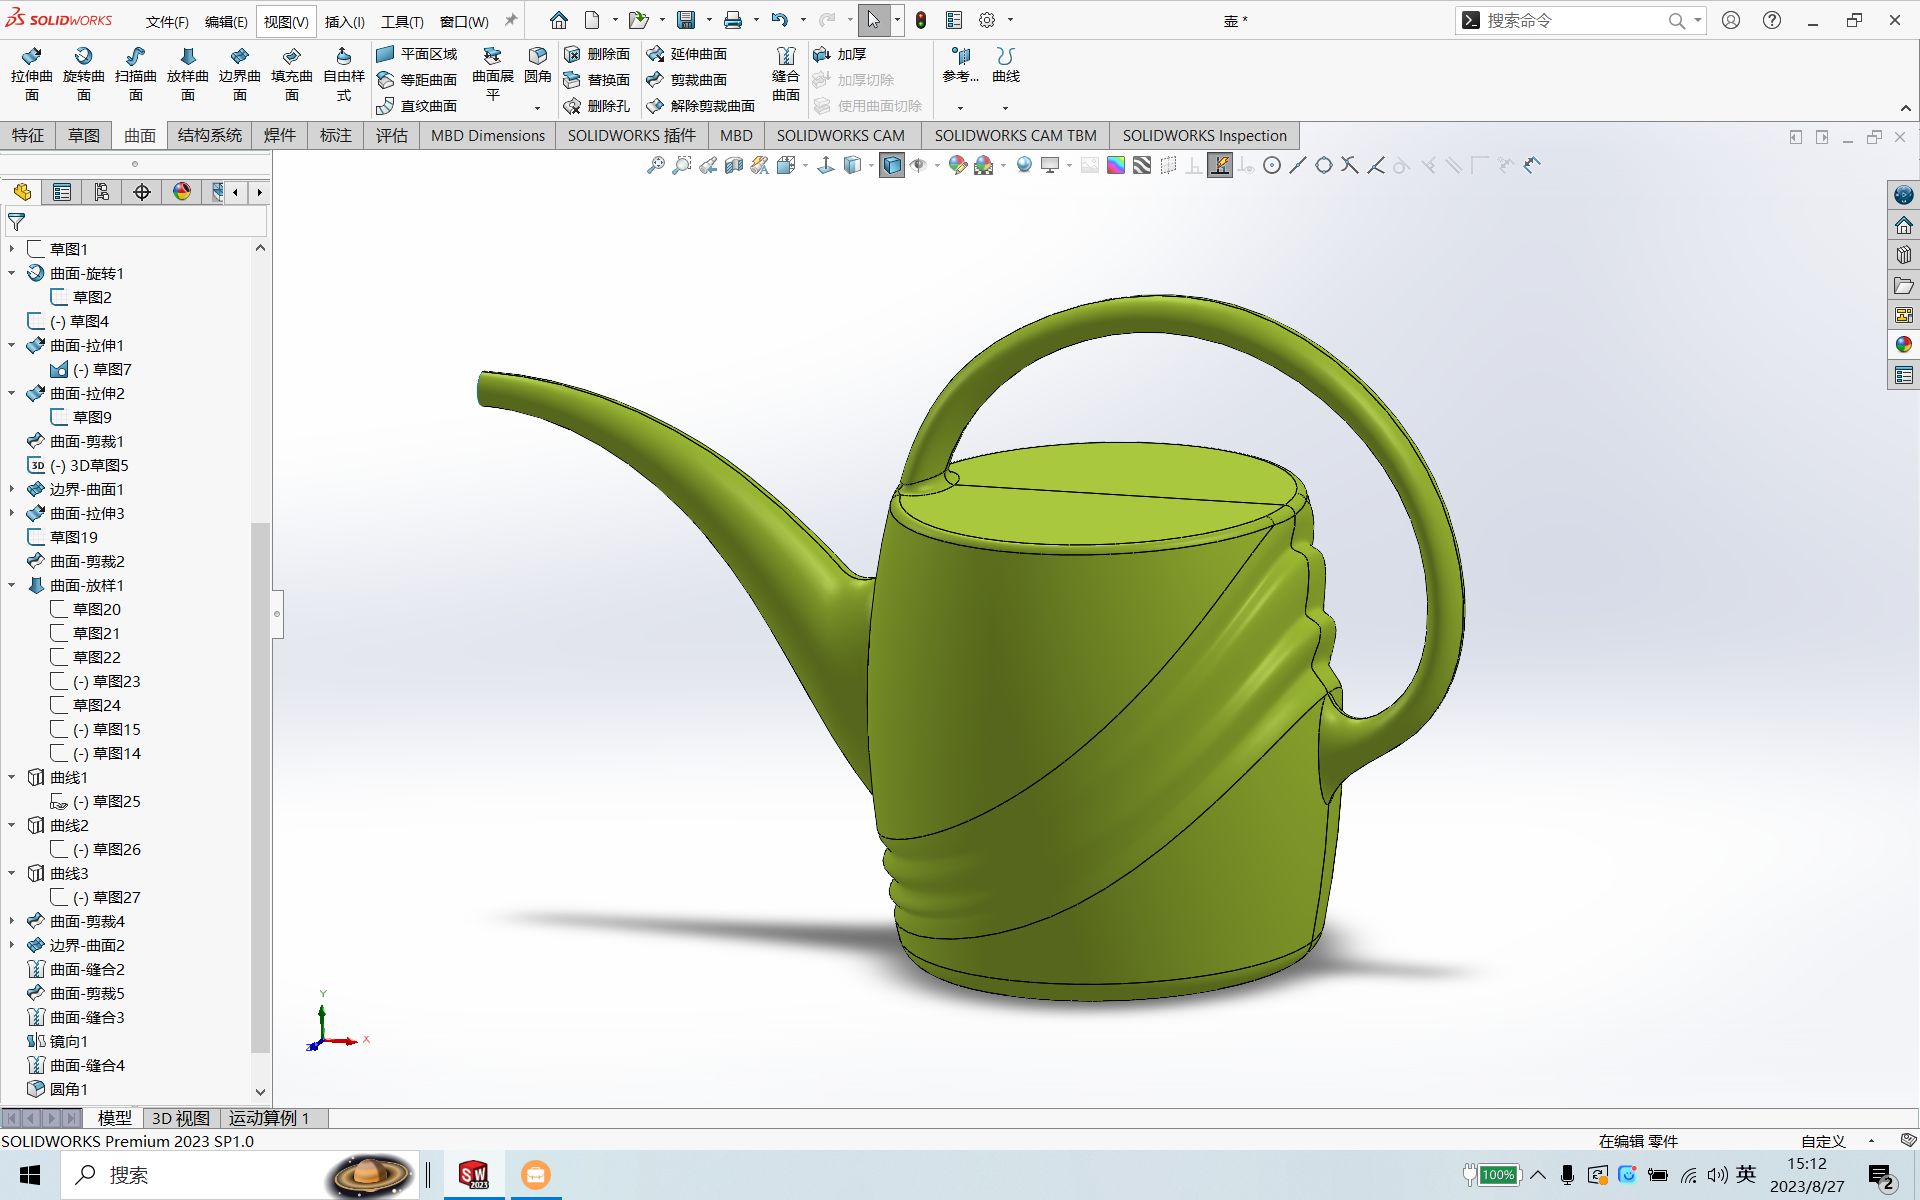Open the FeatureManager design tree tab icon
Screen dimensions: 1920x1200
click(22, 192)
